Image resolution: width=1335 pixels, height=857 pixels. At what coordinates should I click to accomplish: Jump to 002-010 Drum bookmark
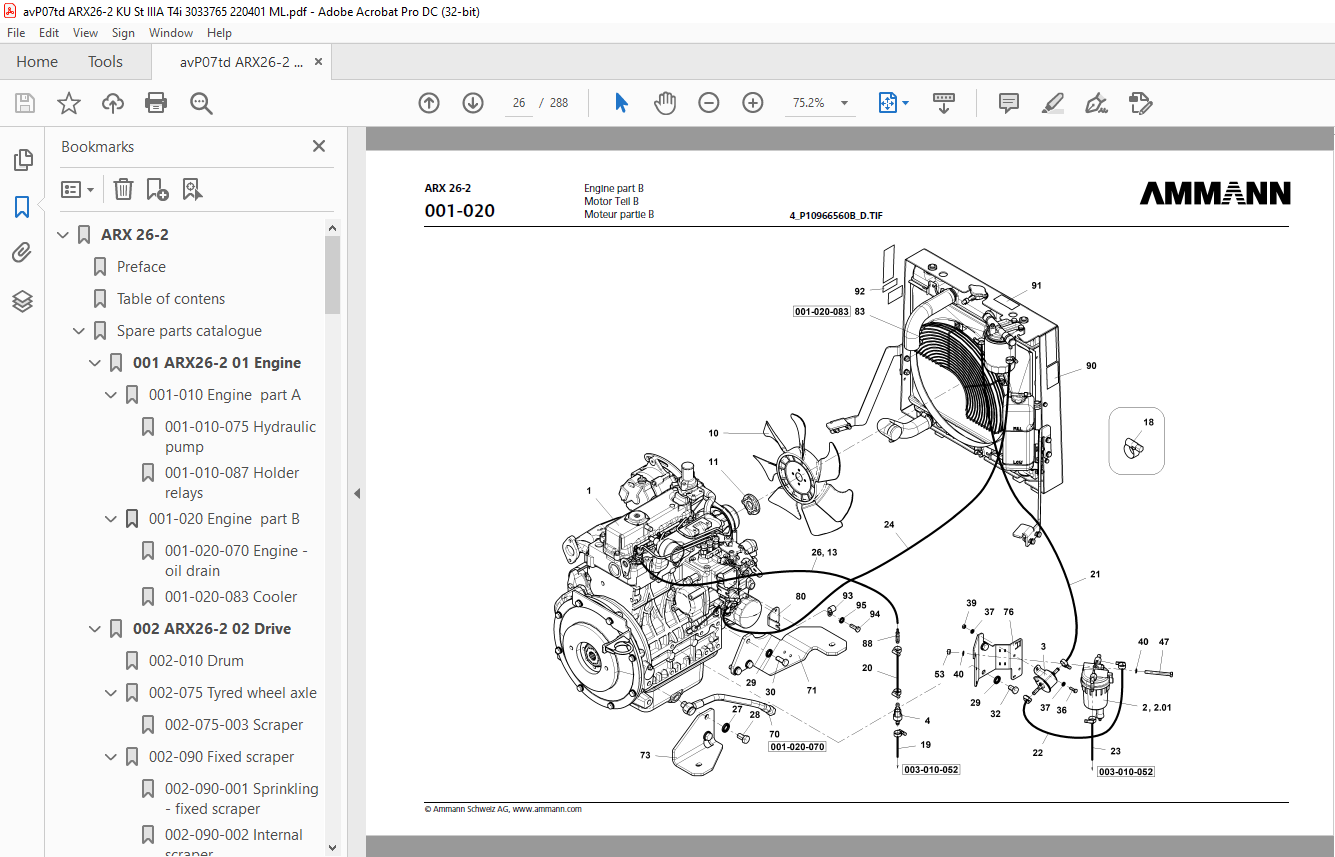pyautogui.click(x=196, y=661)
